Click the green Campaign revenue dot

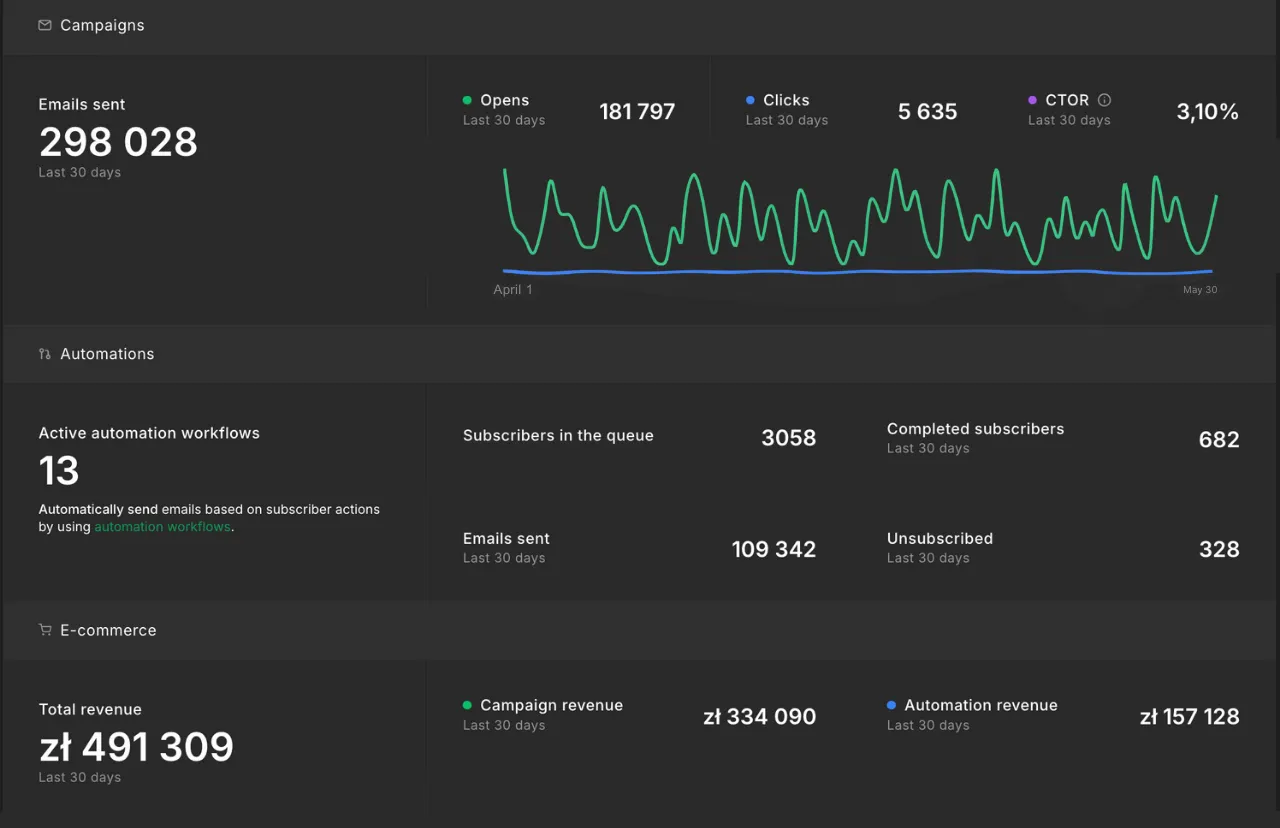click(x=467, y=705)
